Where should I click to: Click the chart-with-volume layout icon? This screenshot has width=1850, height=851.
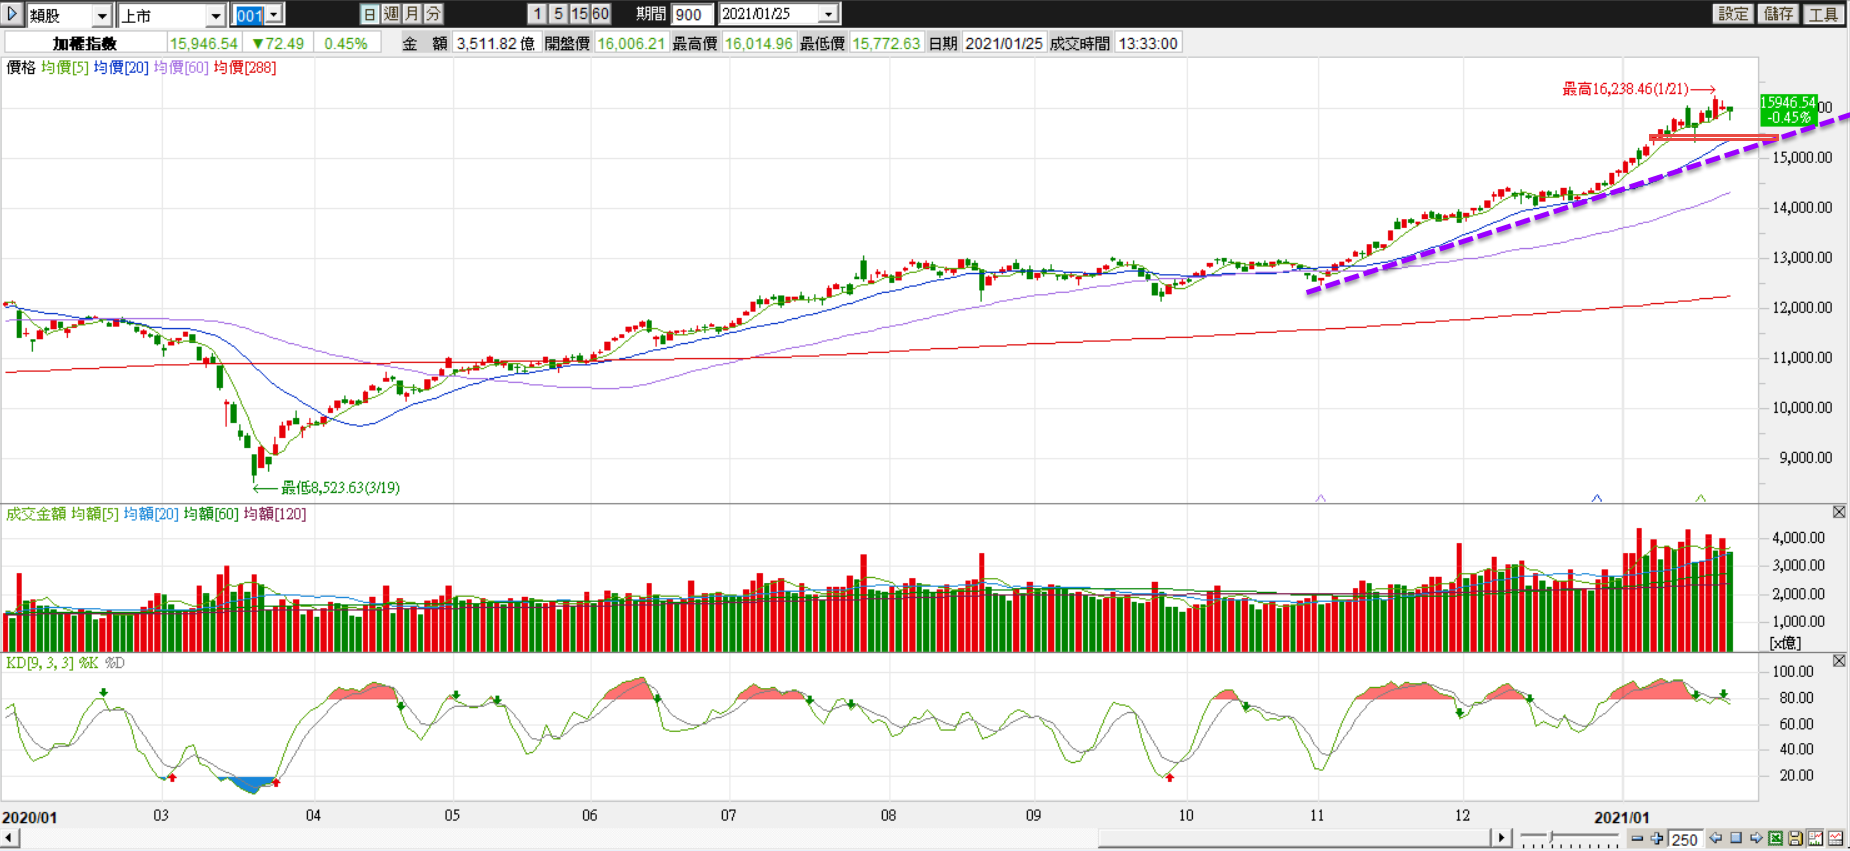[1816, 839]
